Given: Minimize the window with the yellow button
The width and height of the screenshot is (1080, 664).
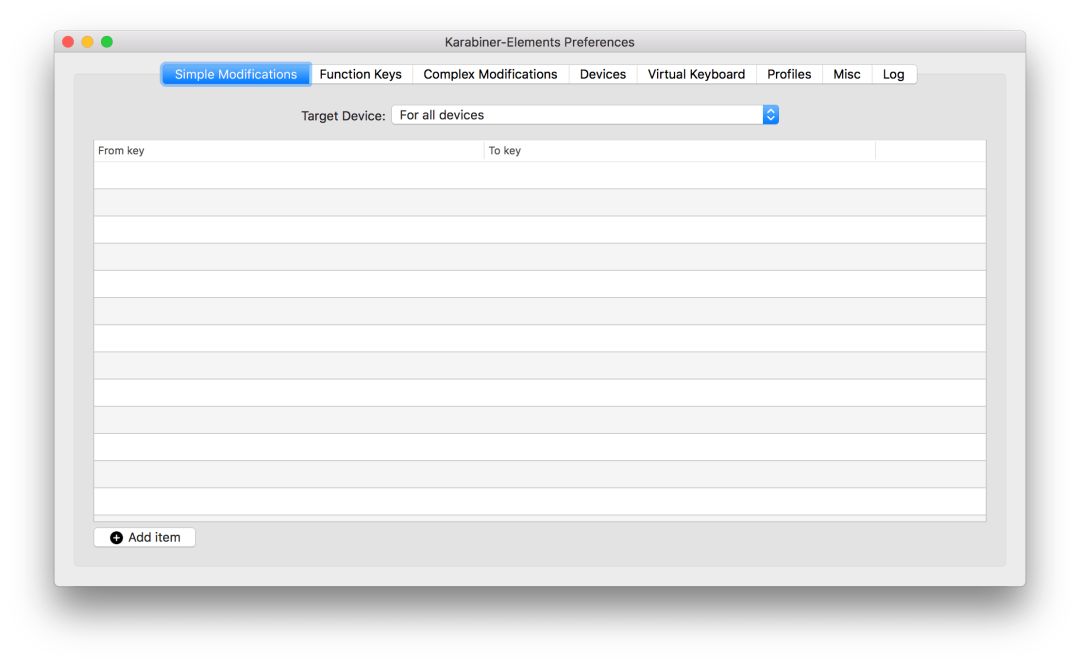Looking at the screenshot, I should [x=87, y=42].
